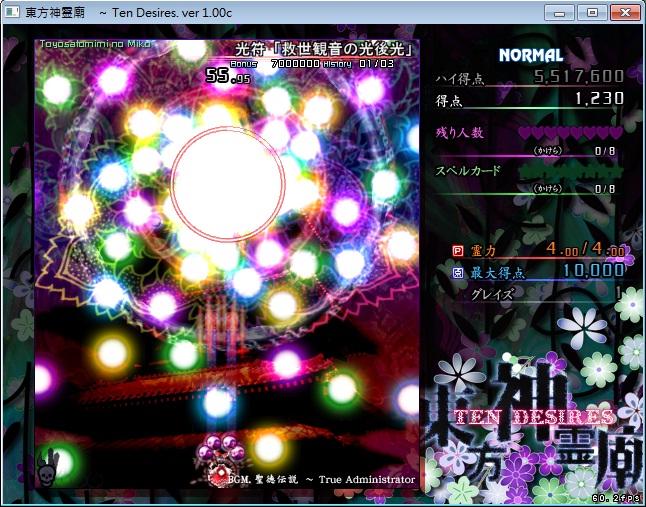Click the spell timer 55.05
The width and height of the screenshot is (646, 507).
click(x=228, y=75)
